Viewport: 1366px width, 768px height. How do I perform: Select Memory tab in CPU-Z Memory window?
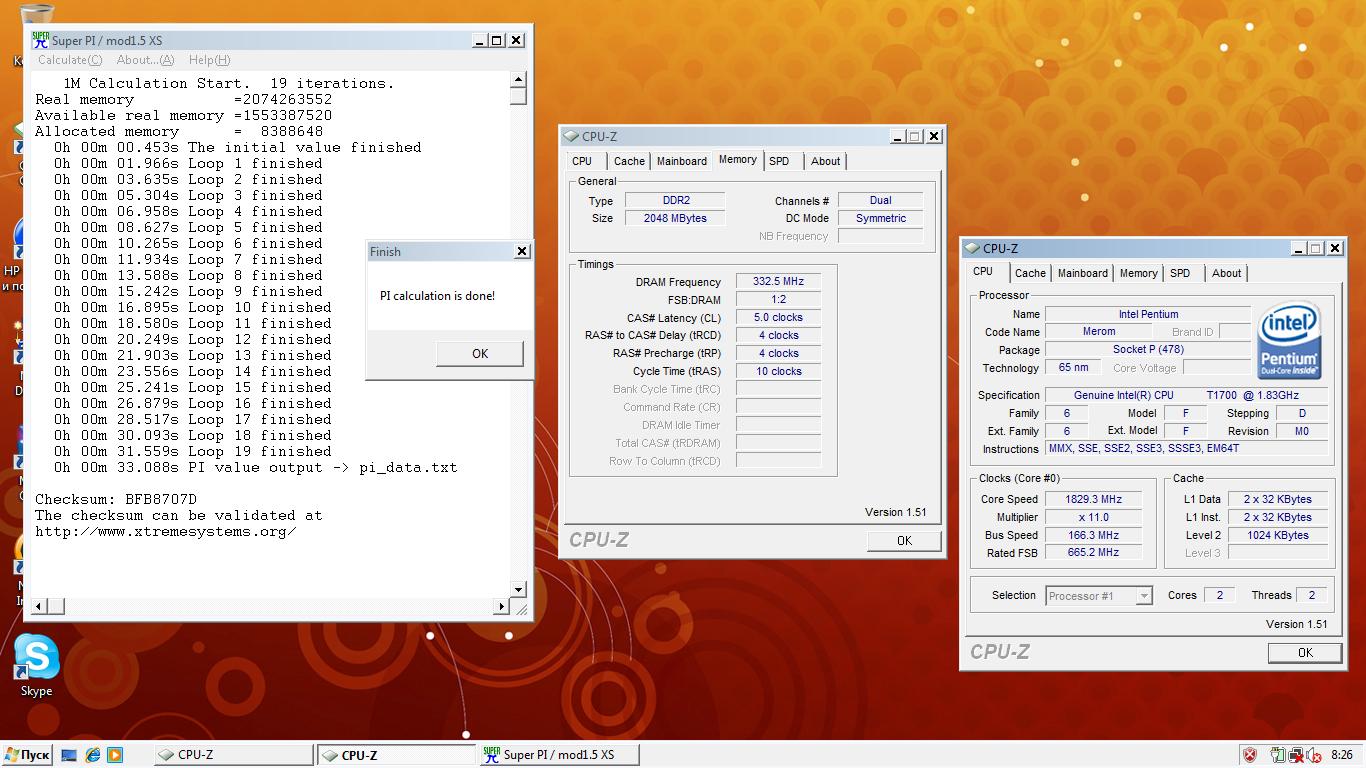click(738, 160)
